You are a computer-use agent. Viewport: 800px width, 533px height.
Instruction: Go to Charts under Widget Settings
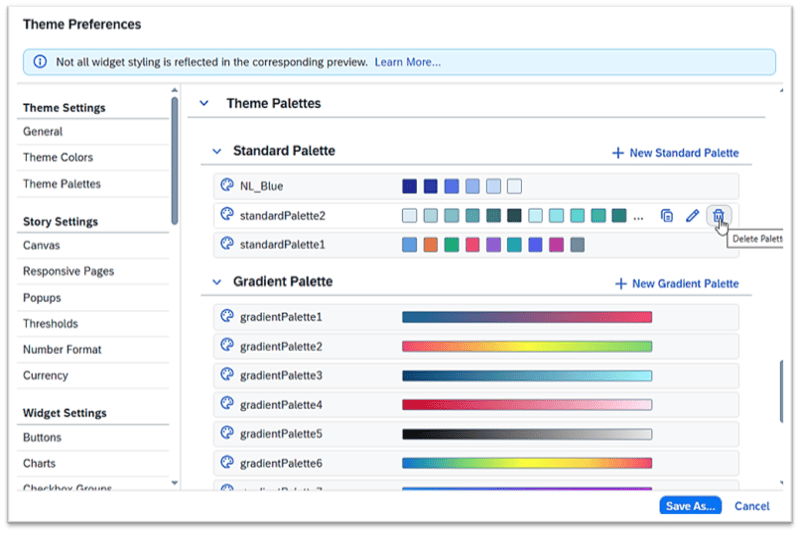pyautogui.click(x=40, y=463)
